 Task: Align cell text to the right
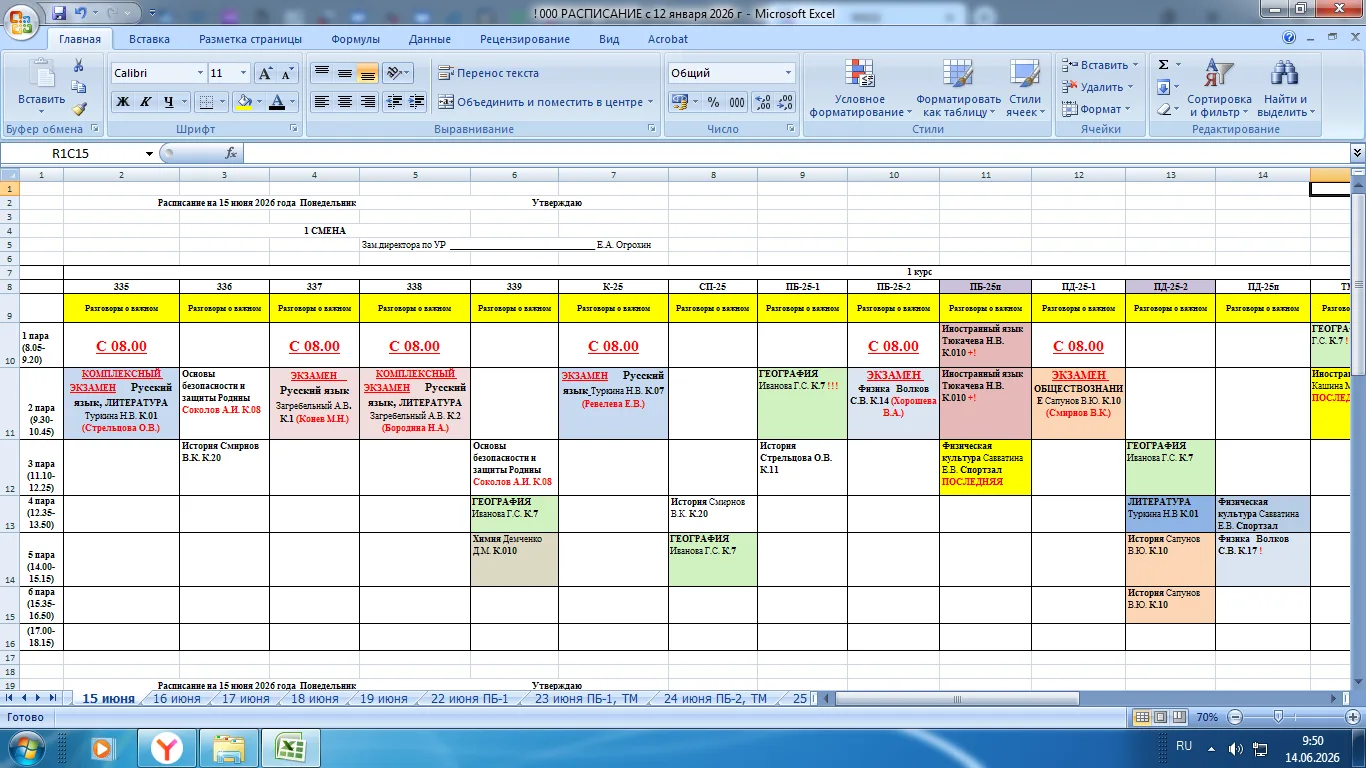click(x=367, y=102)
